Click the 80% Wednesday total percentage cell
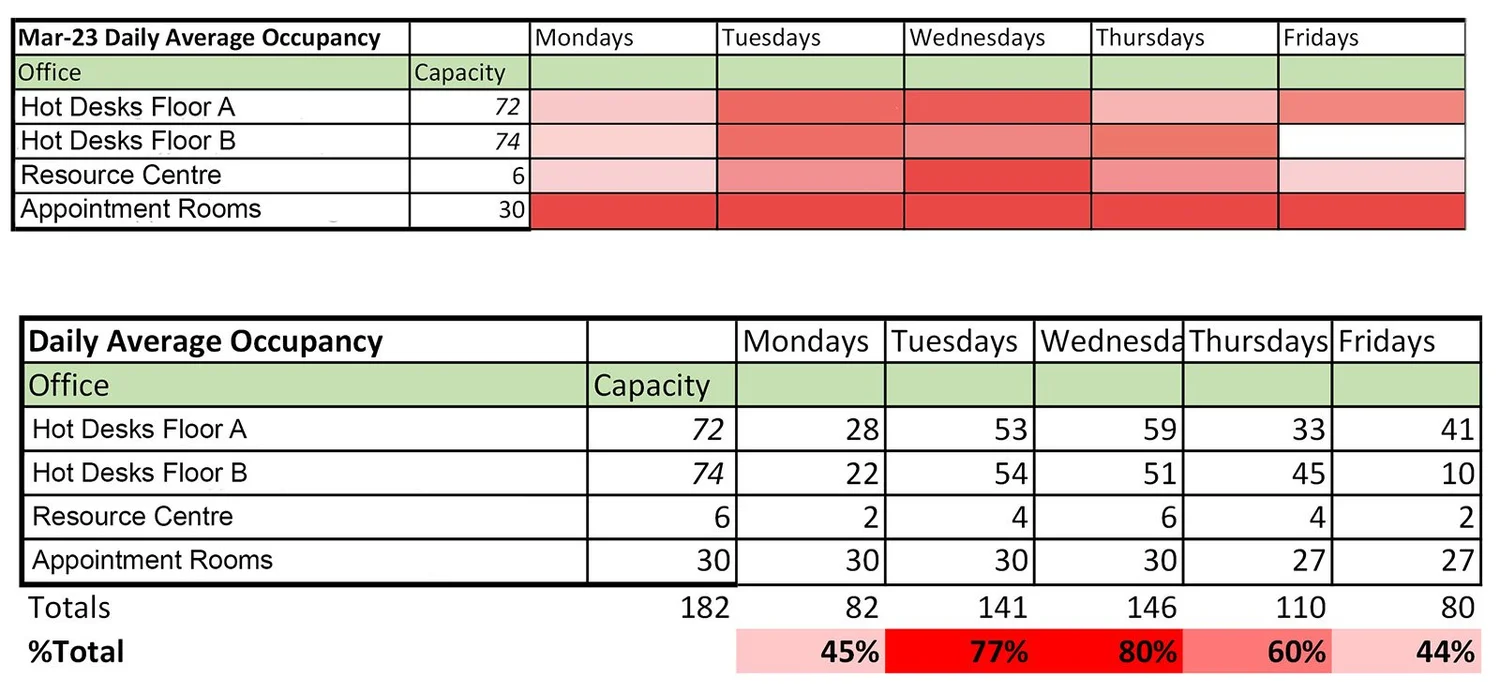This screenshot has width=1500, height=696. (1108, 652)
